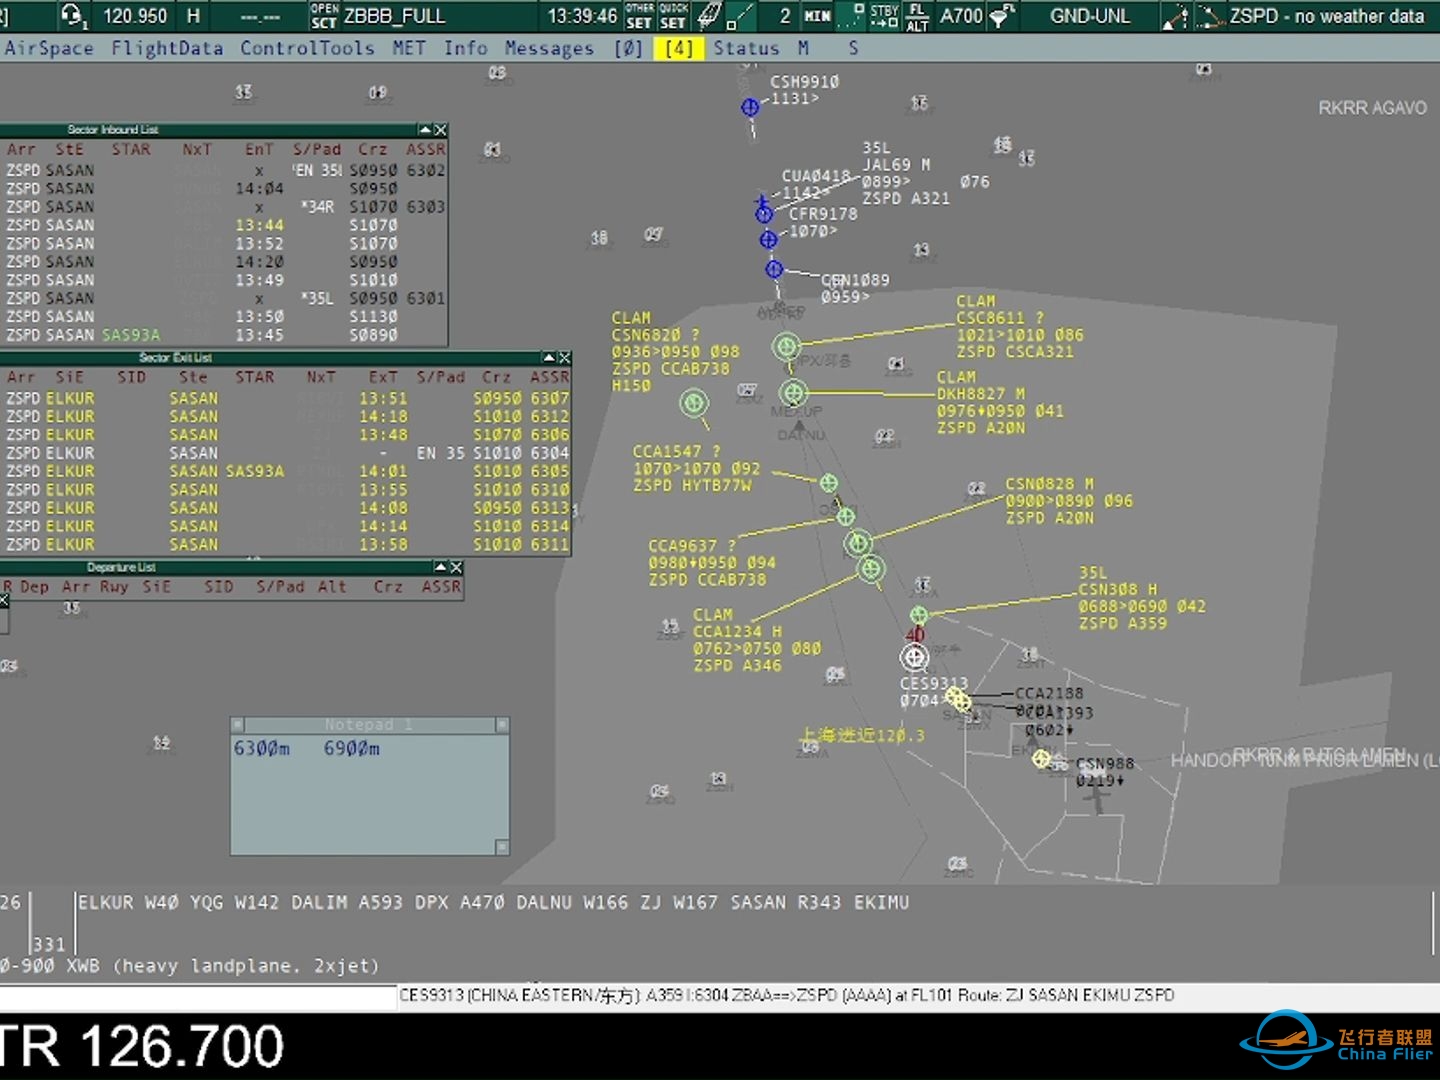Select Exit List row with EN 35 scratchpad
The height and width of the screenshot is (1080, 1440).
(x=286, y=453)
